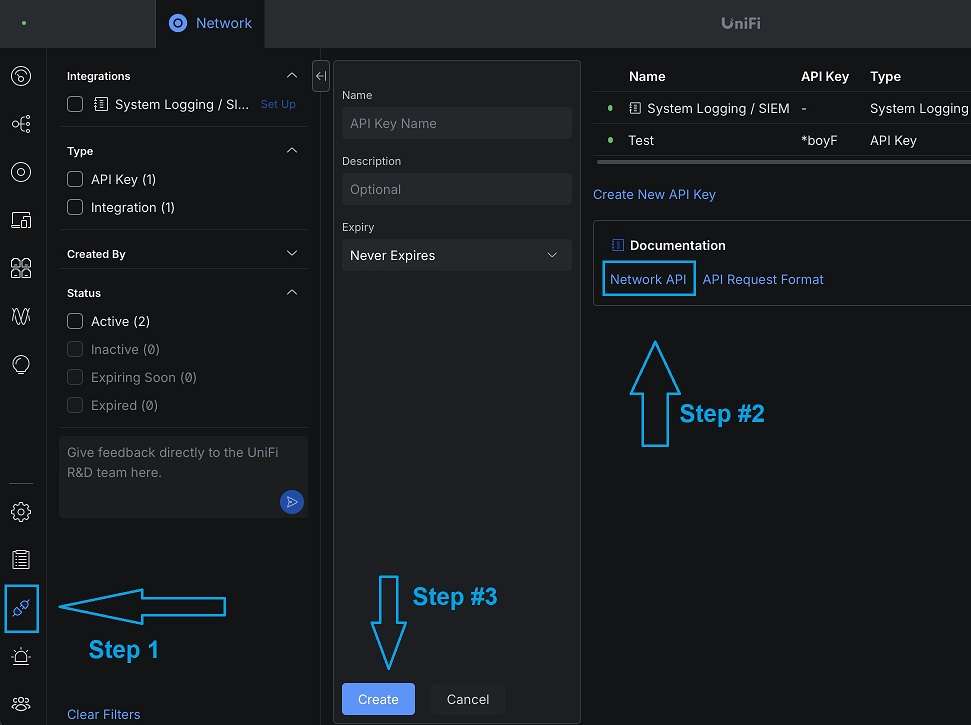Open the Insights lightbulb icon

point(21,364)
